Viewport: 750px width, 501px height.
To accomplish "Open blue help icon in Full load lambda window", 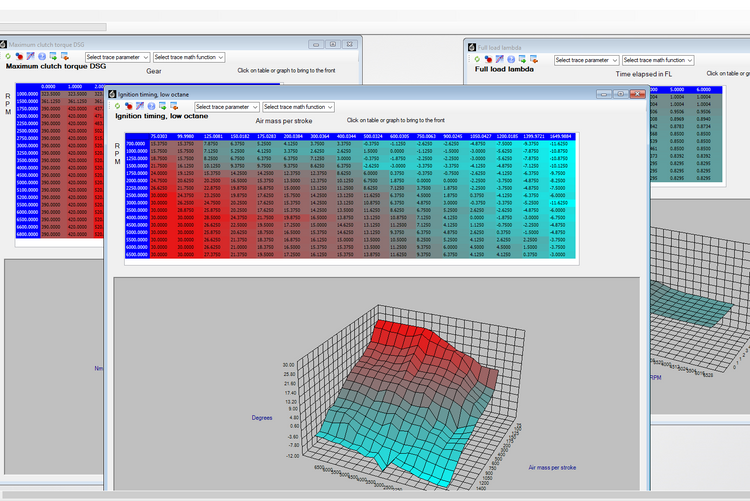I will coord(511,59).
